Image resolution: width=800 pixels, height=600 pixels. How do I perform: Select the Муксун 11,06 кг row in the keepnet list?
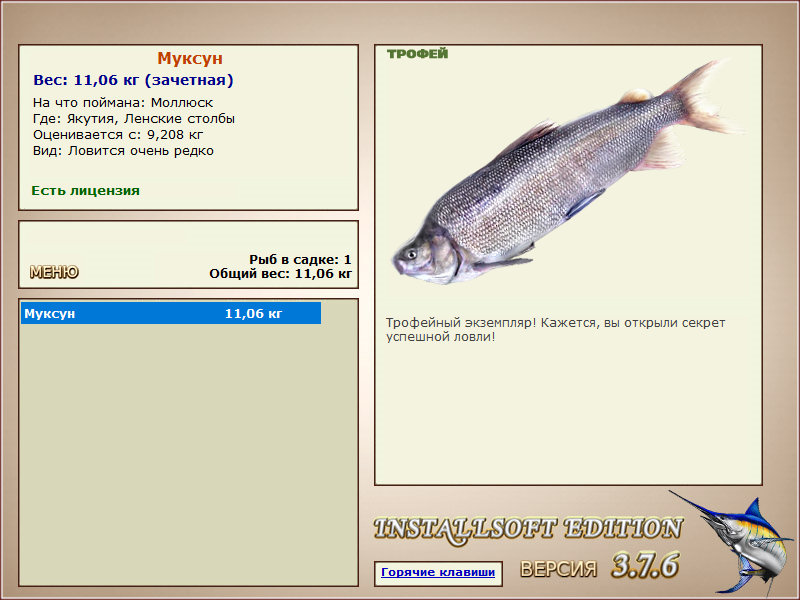(x=171, y=313)
